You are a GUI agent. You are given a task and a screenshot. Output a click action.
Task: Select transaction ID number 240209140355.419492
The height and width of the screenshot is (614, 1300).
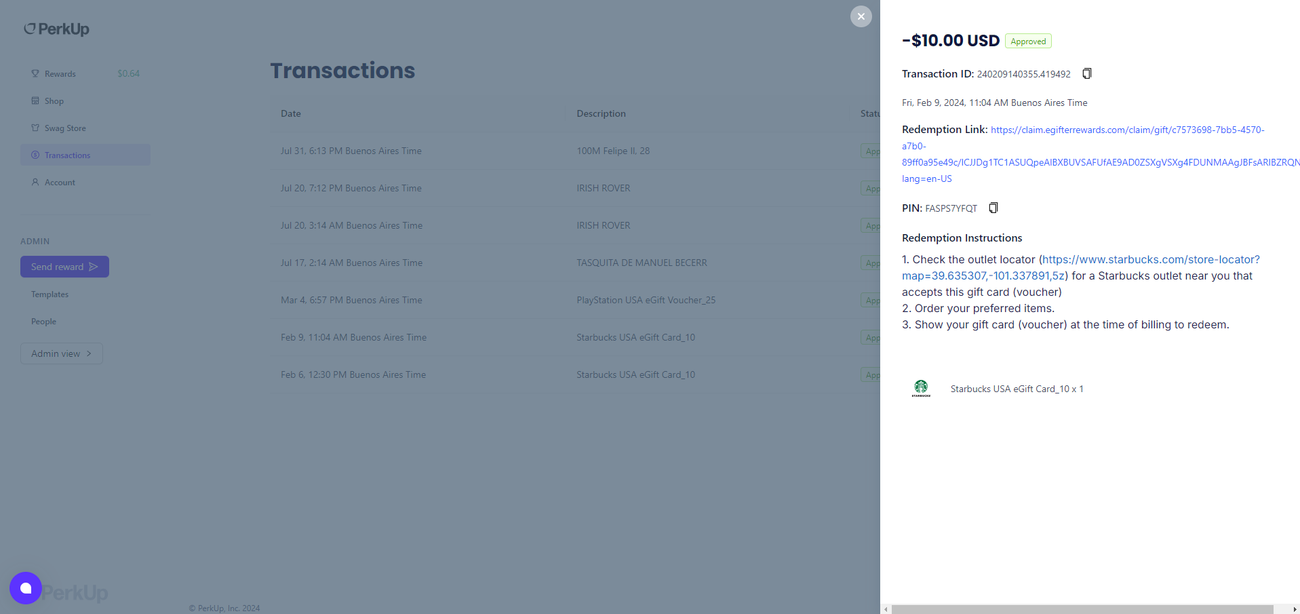click(x=1024, y=74)
